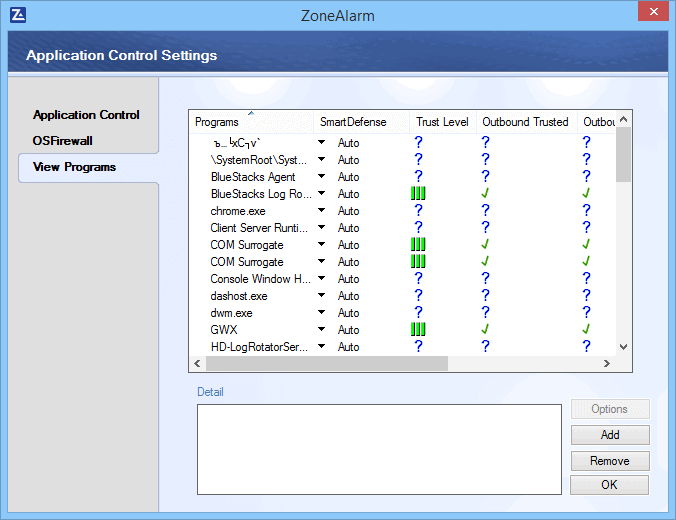
Task: Open SmartDefense dropdown for BlueStacks Agent
Action: (322, 176)
